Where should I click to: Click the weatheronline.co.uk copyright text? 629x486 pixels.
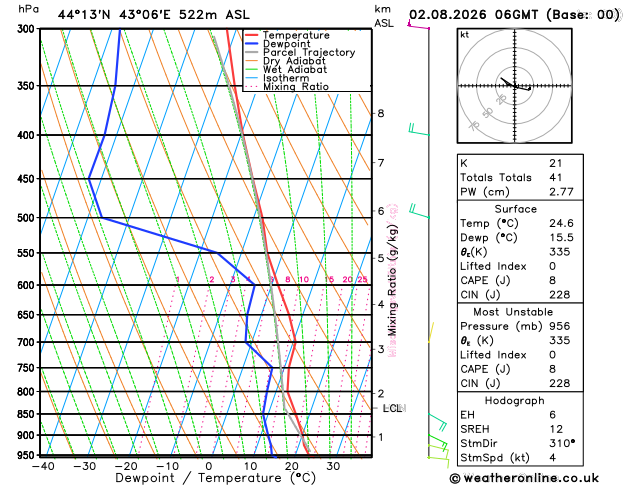[x=524, y=478]
